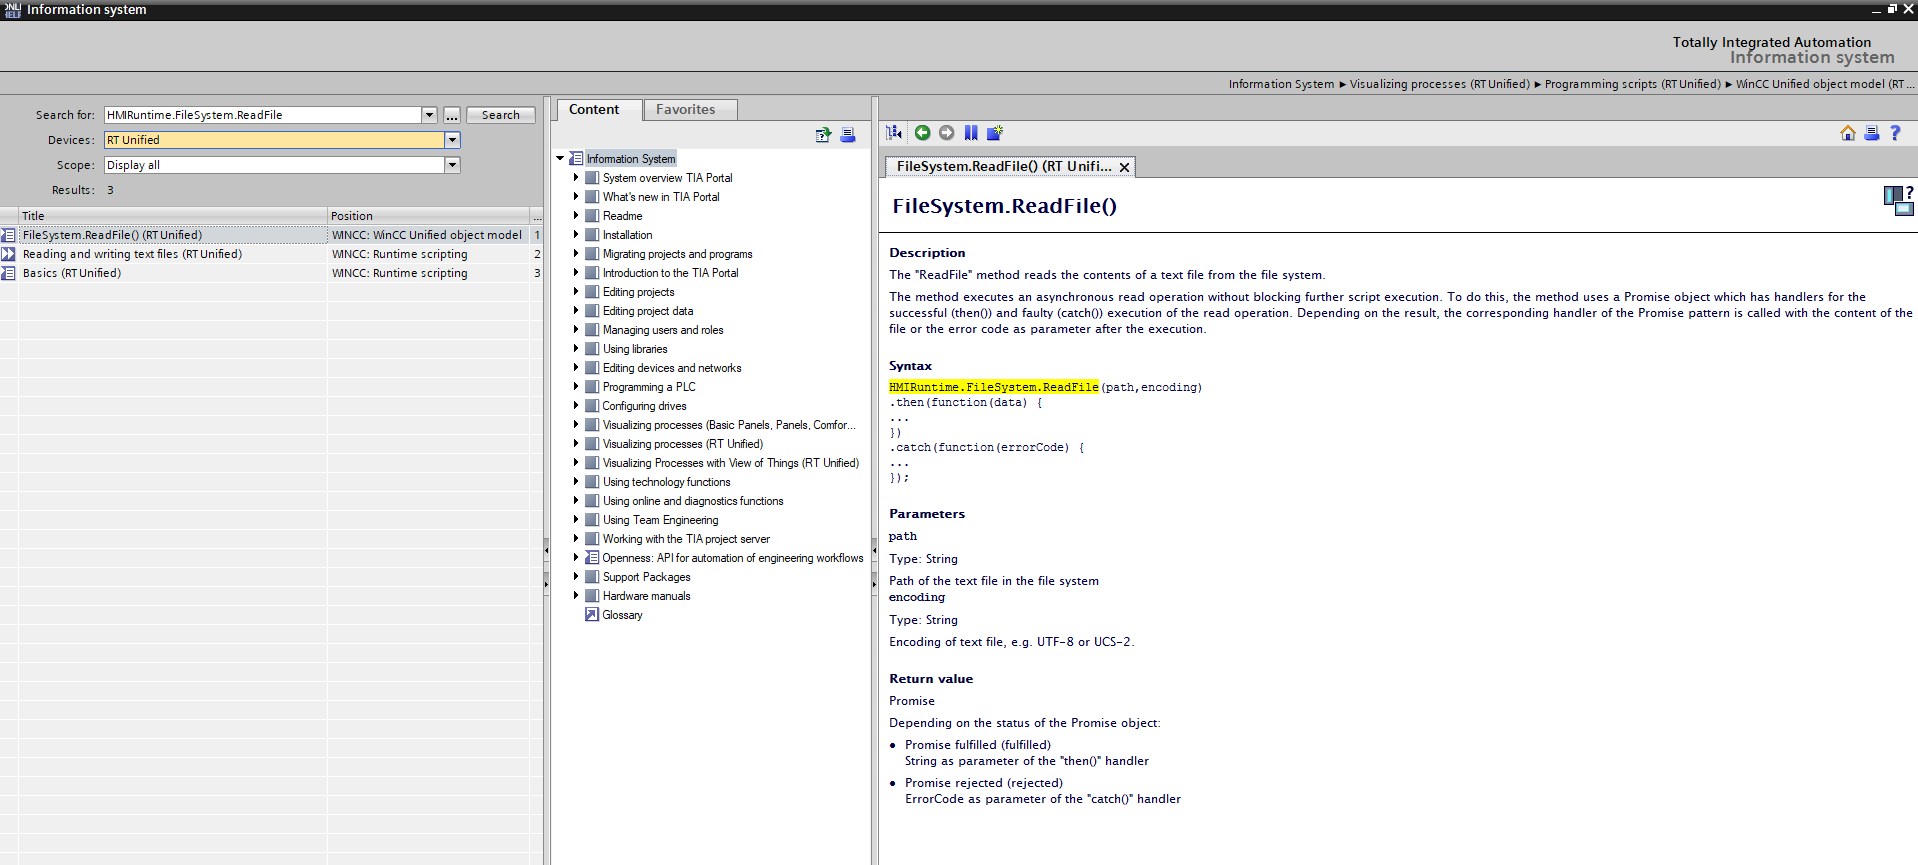
Task: Click the Search for input field
Action: [262, 115]
